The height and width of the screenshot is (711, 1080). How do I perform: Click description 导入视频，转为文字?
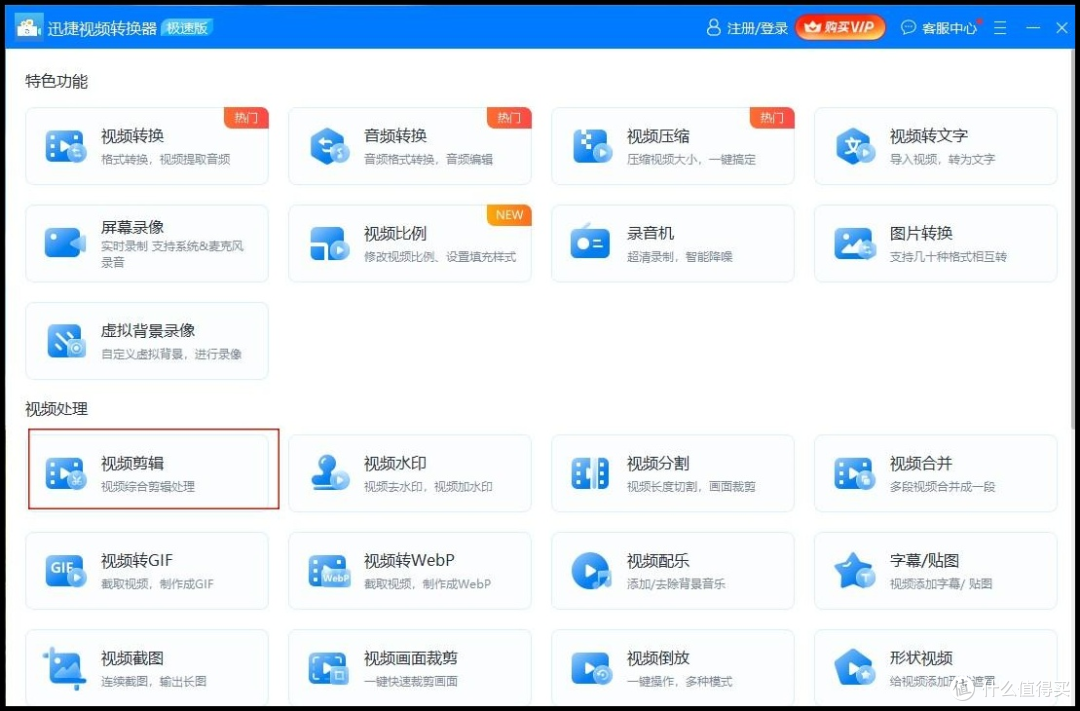tap(942, 159)
